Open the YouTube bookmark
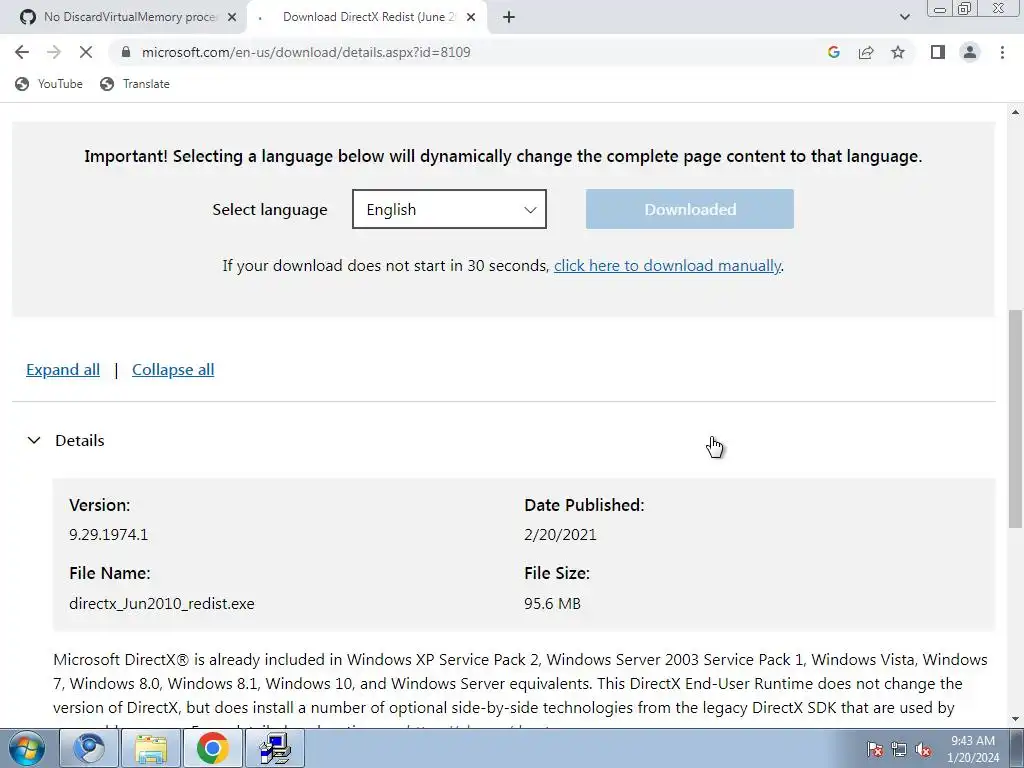 coord(49,84)
